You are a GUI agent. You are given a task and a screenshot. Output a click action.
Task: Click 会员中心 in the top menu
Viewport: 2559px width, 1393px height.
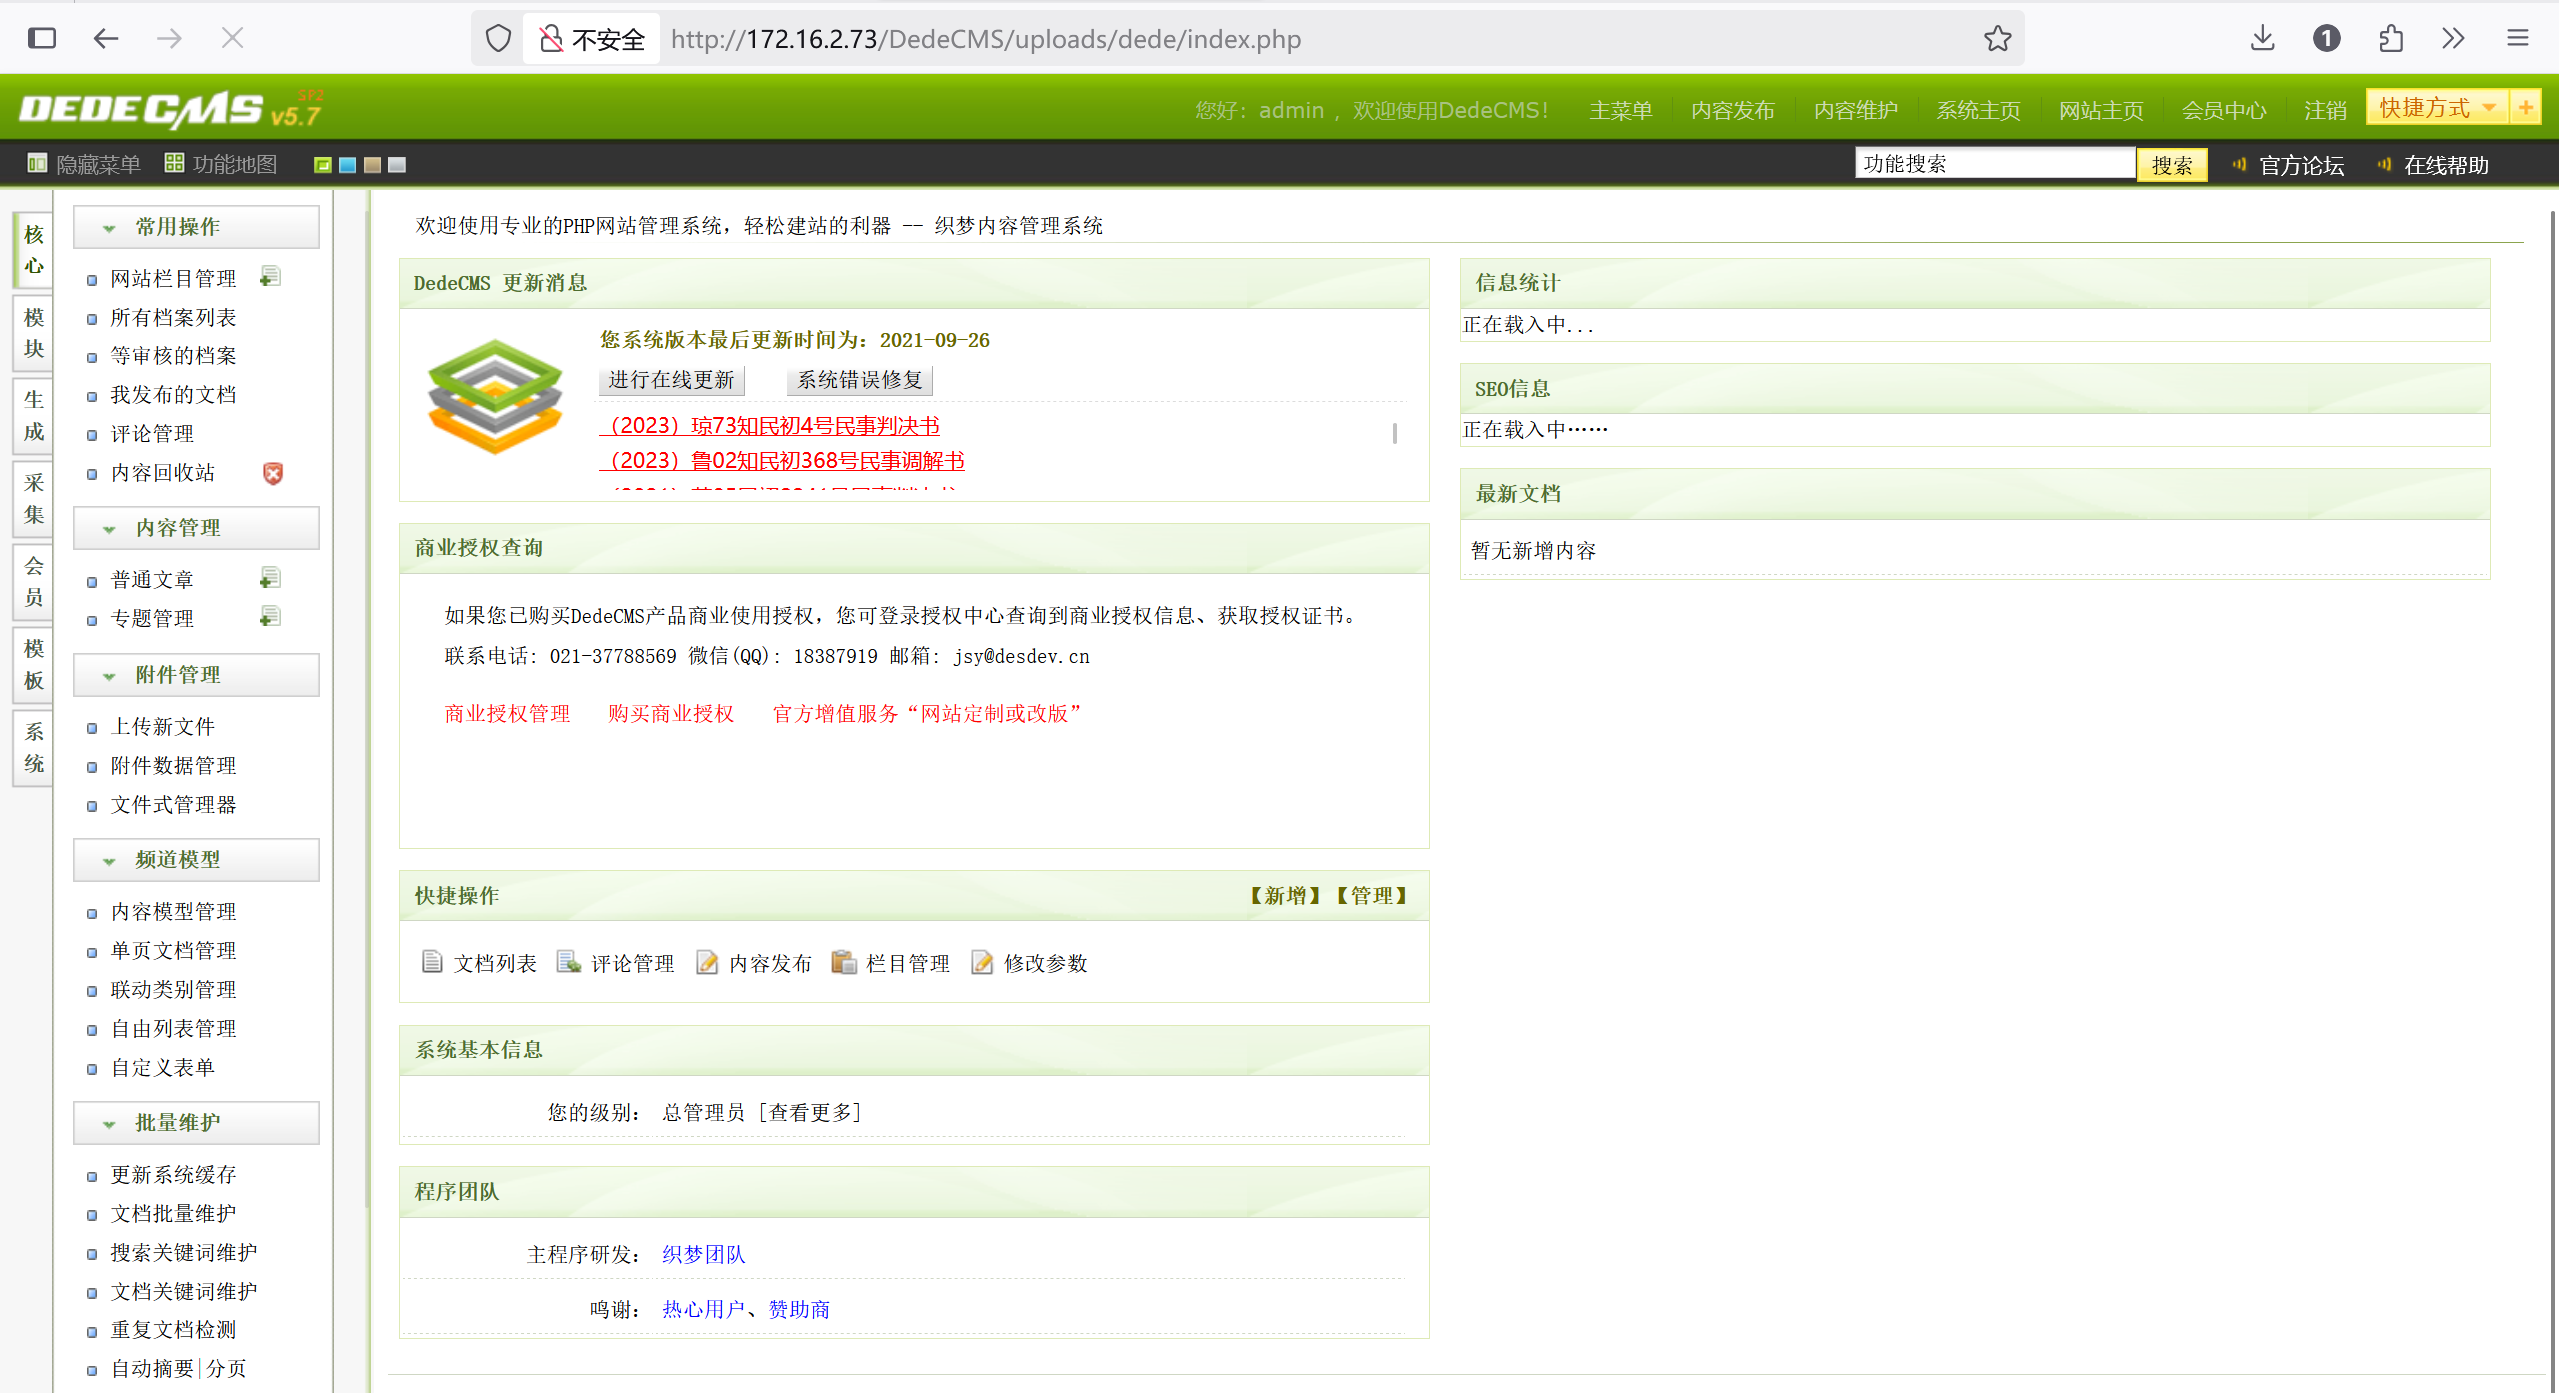pyautogui.click(x=2223, y=110)
